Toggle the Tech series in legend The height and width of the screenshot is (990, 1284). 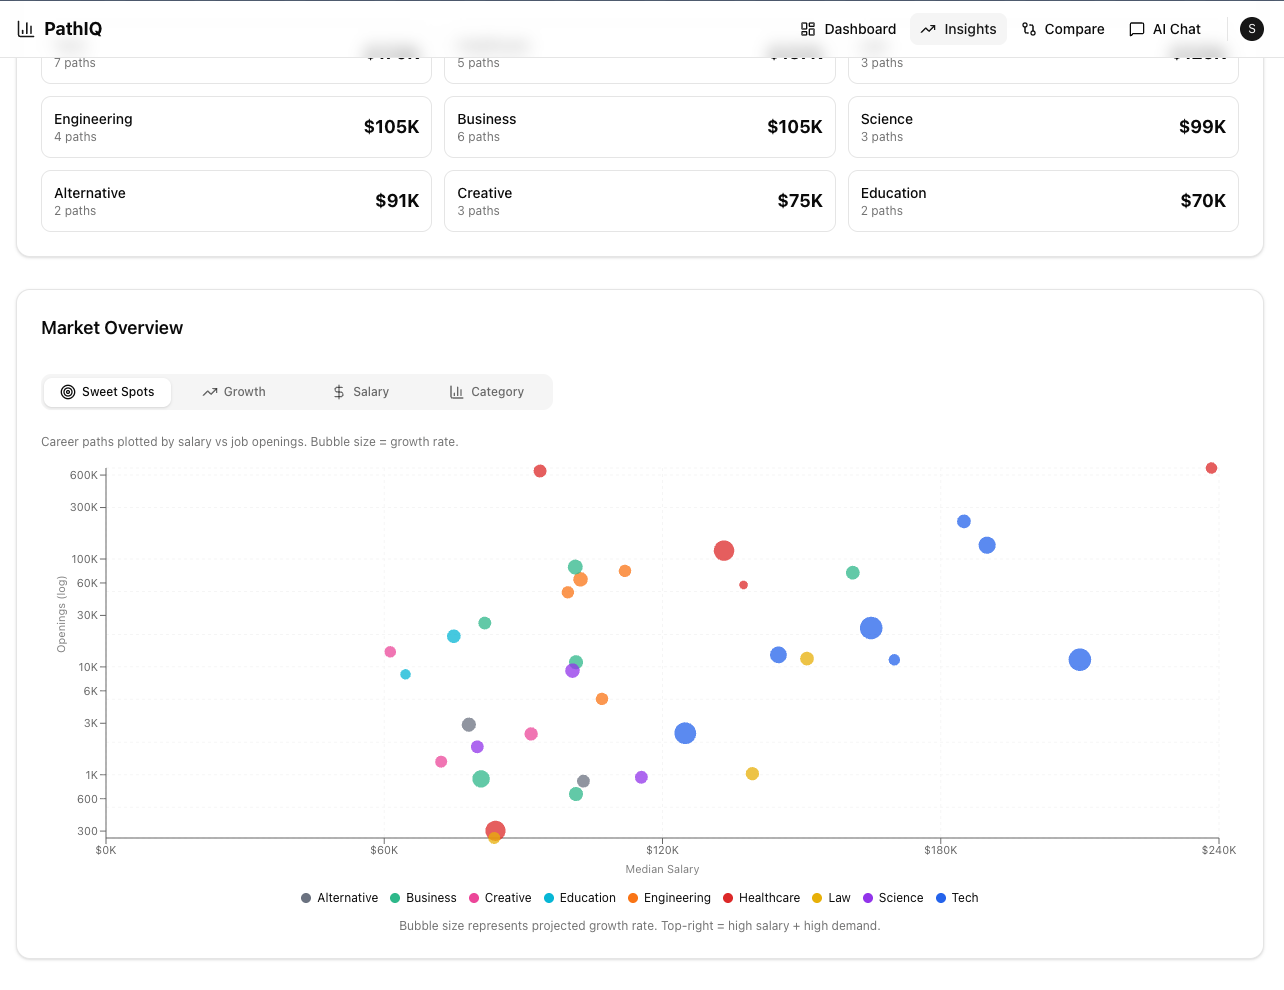pos(957,898)
